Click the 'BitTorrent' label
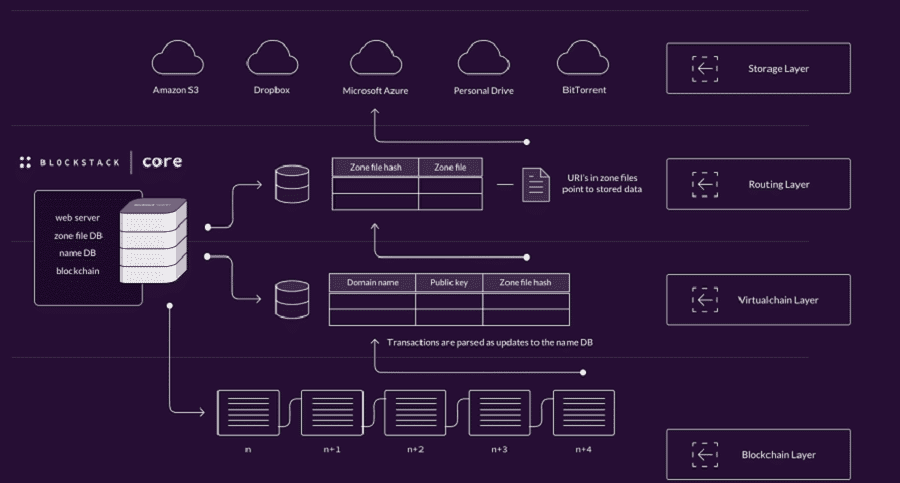The width and height of the screenshot is (900, 483). [584, 90]
